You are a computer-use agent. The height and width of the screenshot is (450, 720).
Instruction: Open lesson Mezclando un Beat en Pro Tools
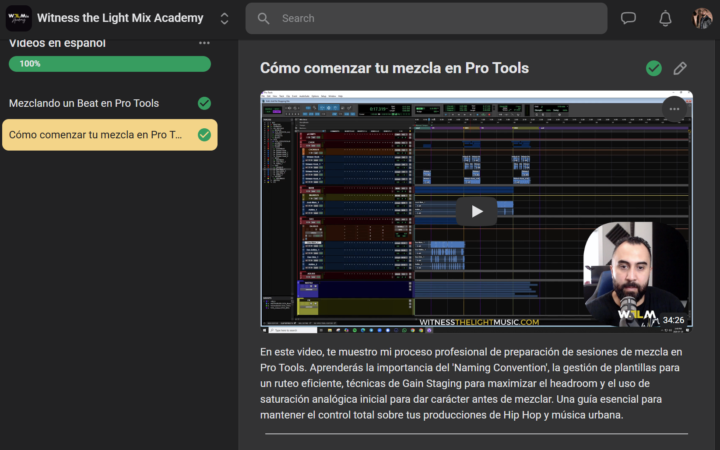pos(84,103)
